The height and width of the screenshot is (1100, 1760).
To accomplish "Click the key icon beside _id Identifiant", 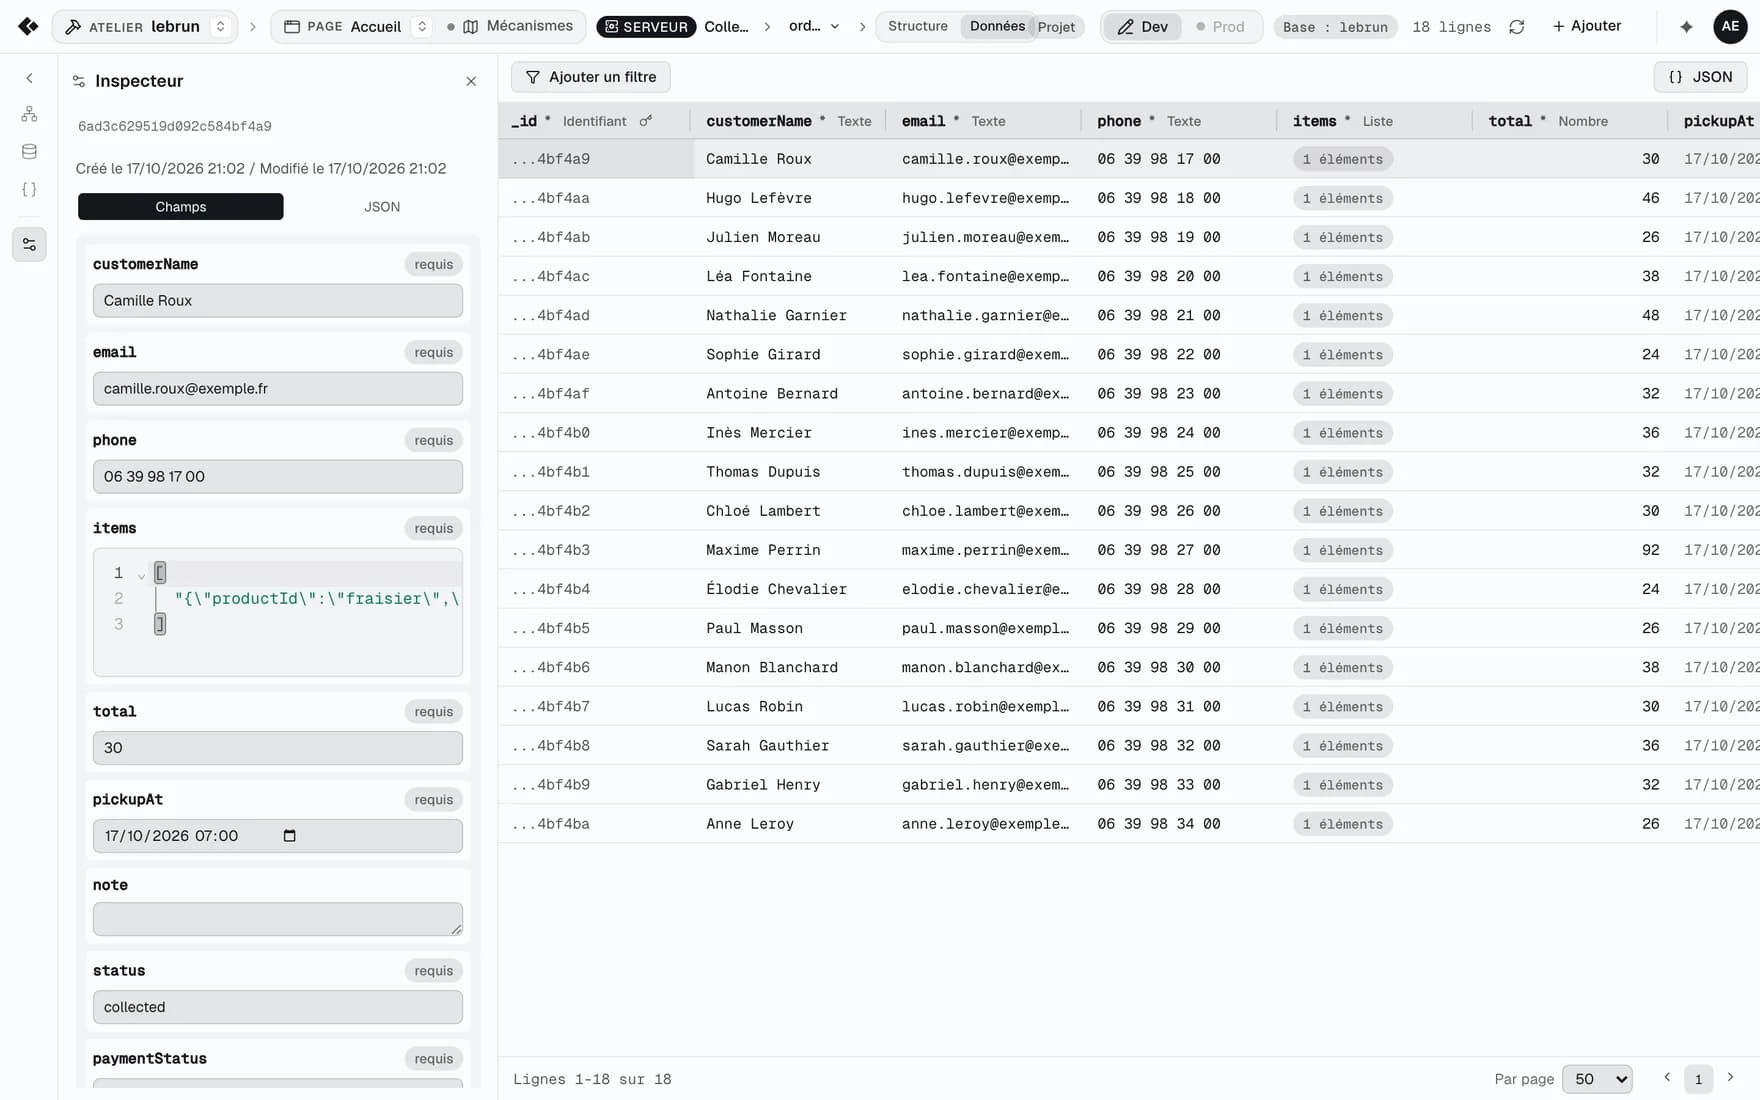I will [646, 121].
